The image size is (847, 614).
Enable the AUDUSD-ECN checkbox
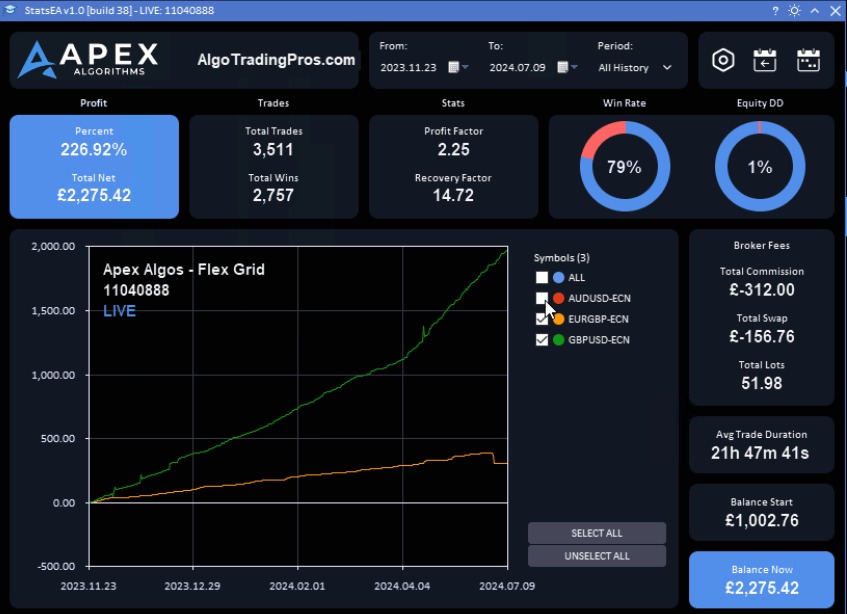542,298
